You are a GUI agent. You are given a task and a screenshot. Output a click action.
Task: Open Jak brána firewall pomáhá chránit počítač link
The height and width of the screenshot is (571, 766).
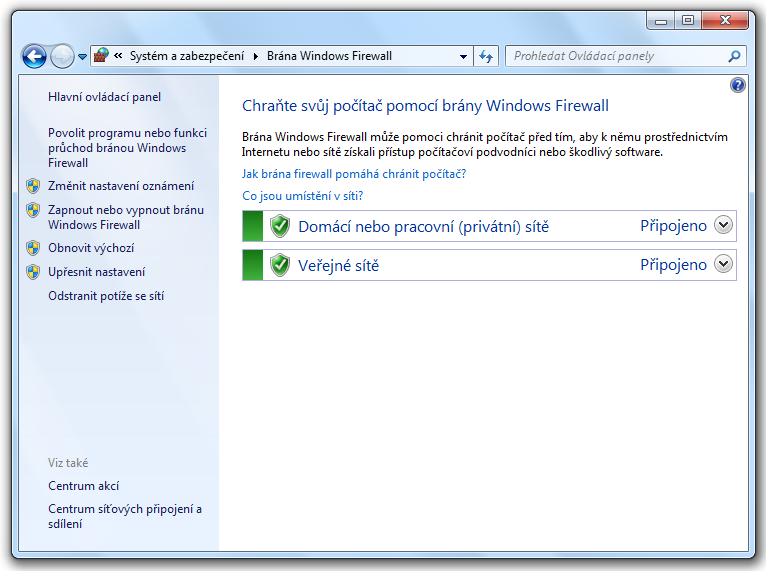pos(354,174)
